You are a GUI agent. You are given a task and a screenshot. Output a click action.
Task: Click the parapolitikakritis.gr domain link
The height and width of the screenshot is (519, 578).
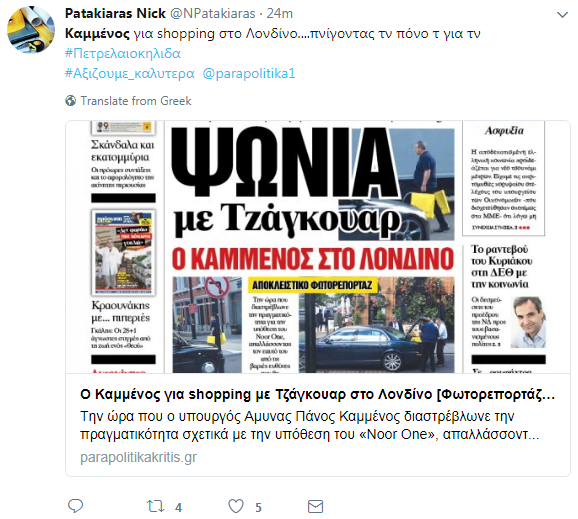tap(139, 457)
